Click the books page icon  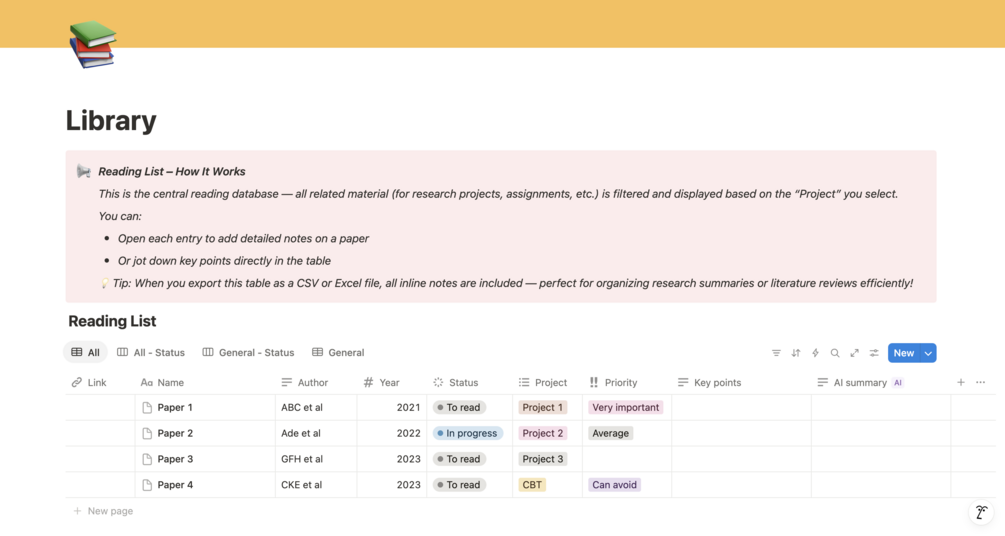point(92,44)
